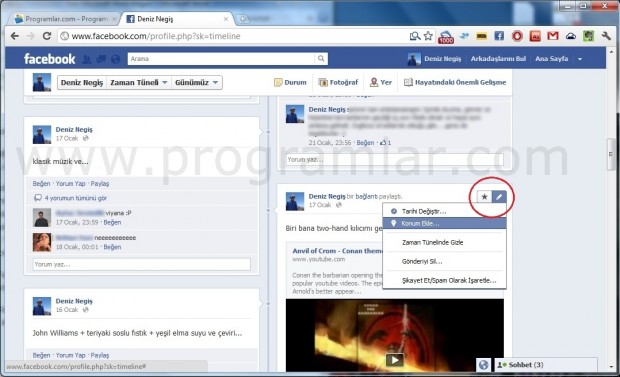Image resolution: width=620 pixels, height=377 pixels.
Task: Open the Gmail extension icon
Action: 553,36
